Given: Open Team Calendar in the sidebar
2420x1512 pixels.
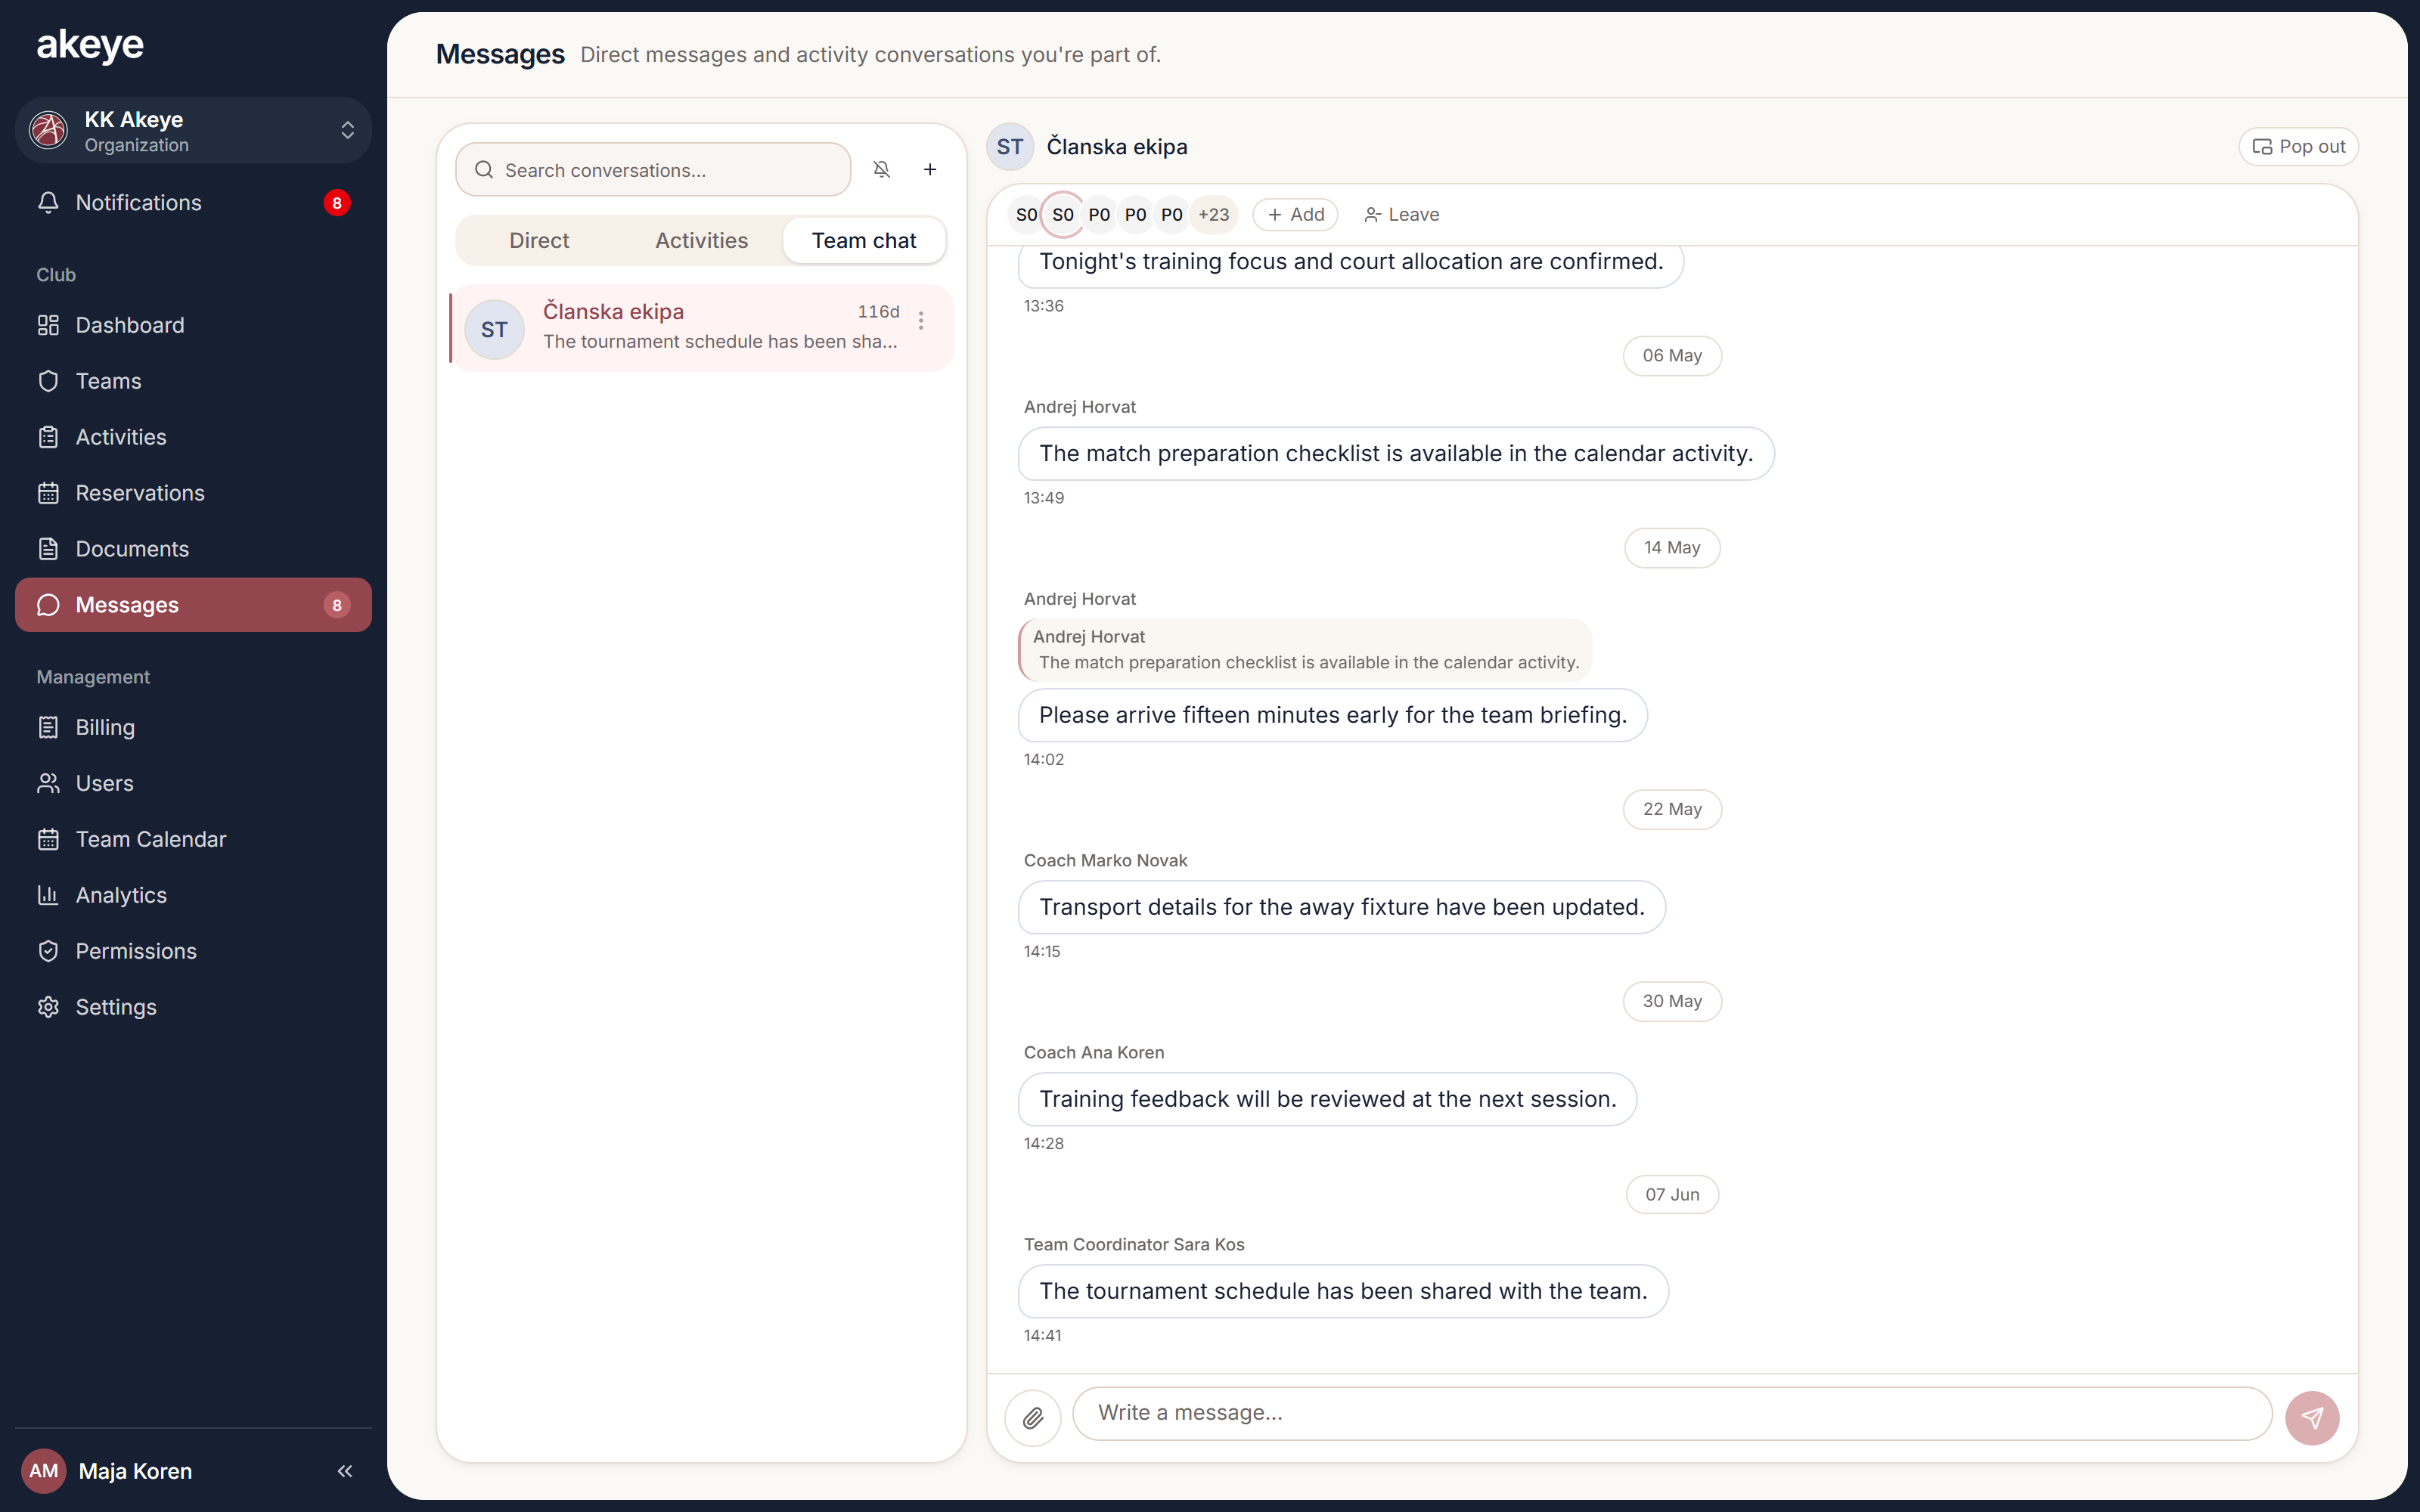Looking at the screenshot, I should (x=193, y=839).
